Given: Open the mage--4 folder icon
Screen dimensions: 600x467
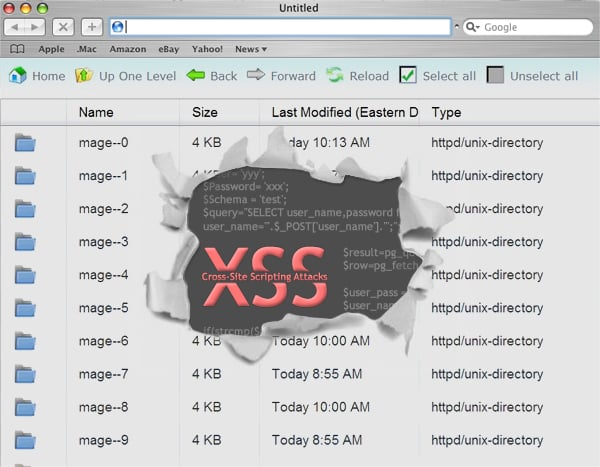Looking at the screenshot, I should pos(25,275).
